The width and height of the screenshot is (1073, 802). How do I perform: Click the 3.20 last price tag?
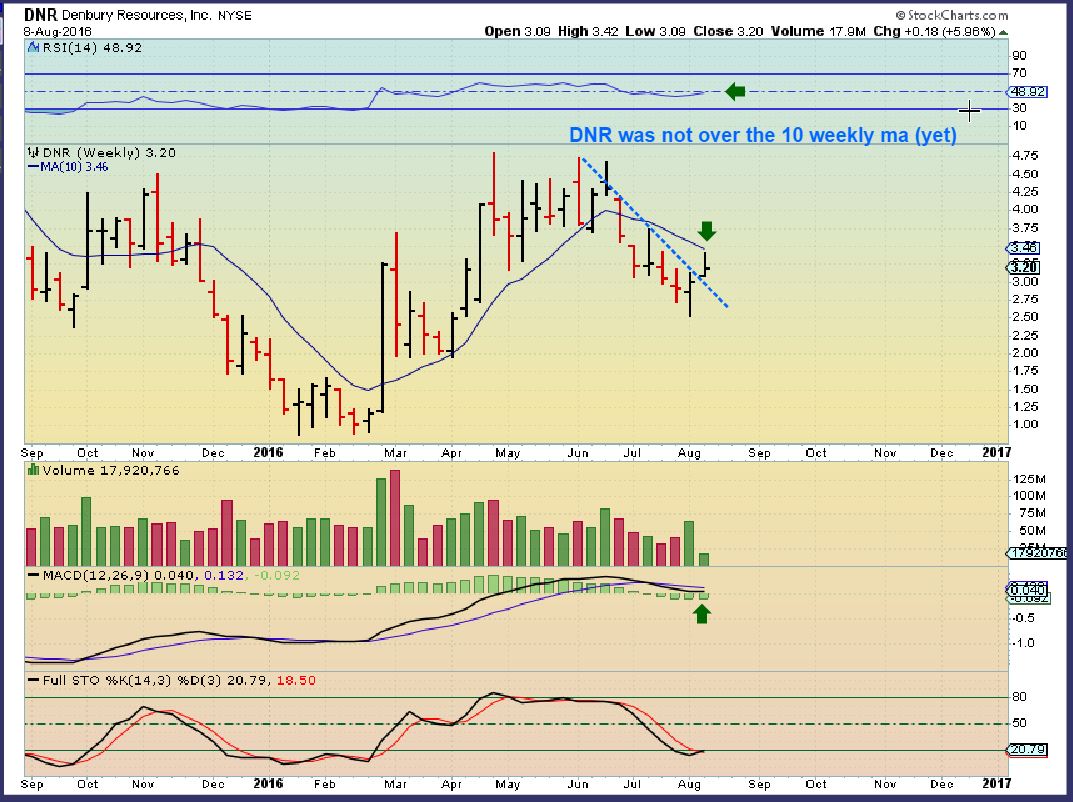tap(1024, 267)
